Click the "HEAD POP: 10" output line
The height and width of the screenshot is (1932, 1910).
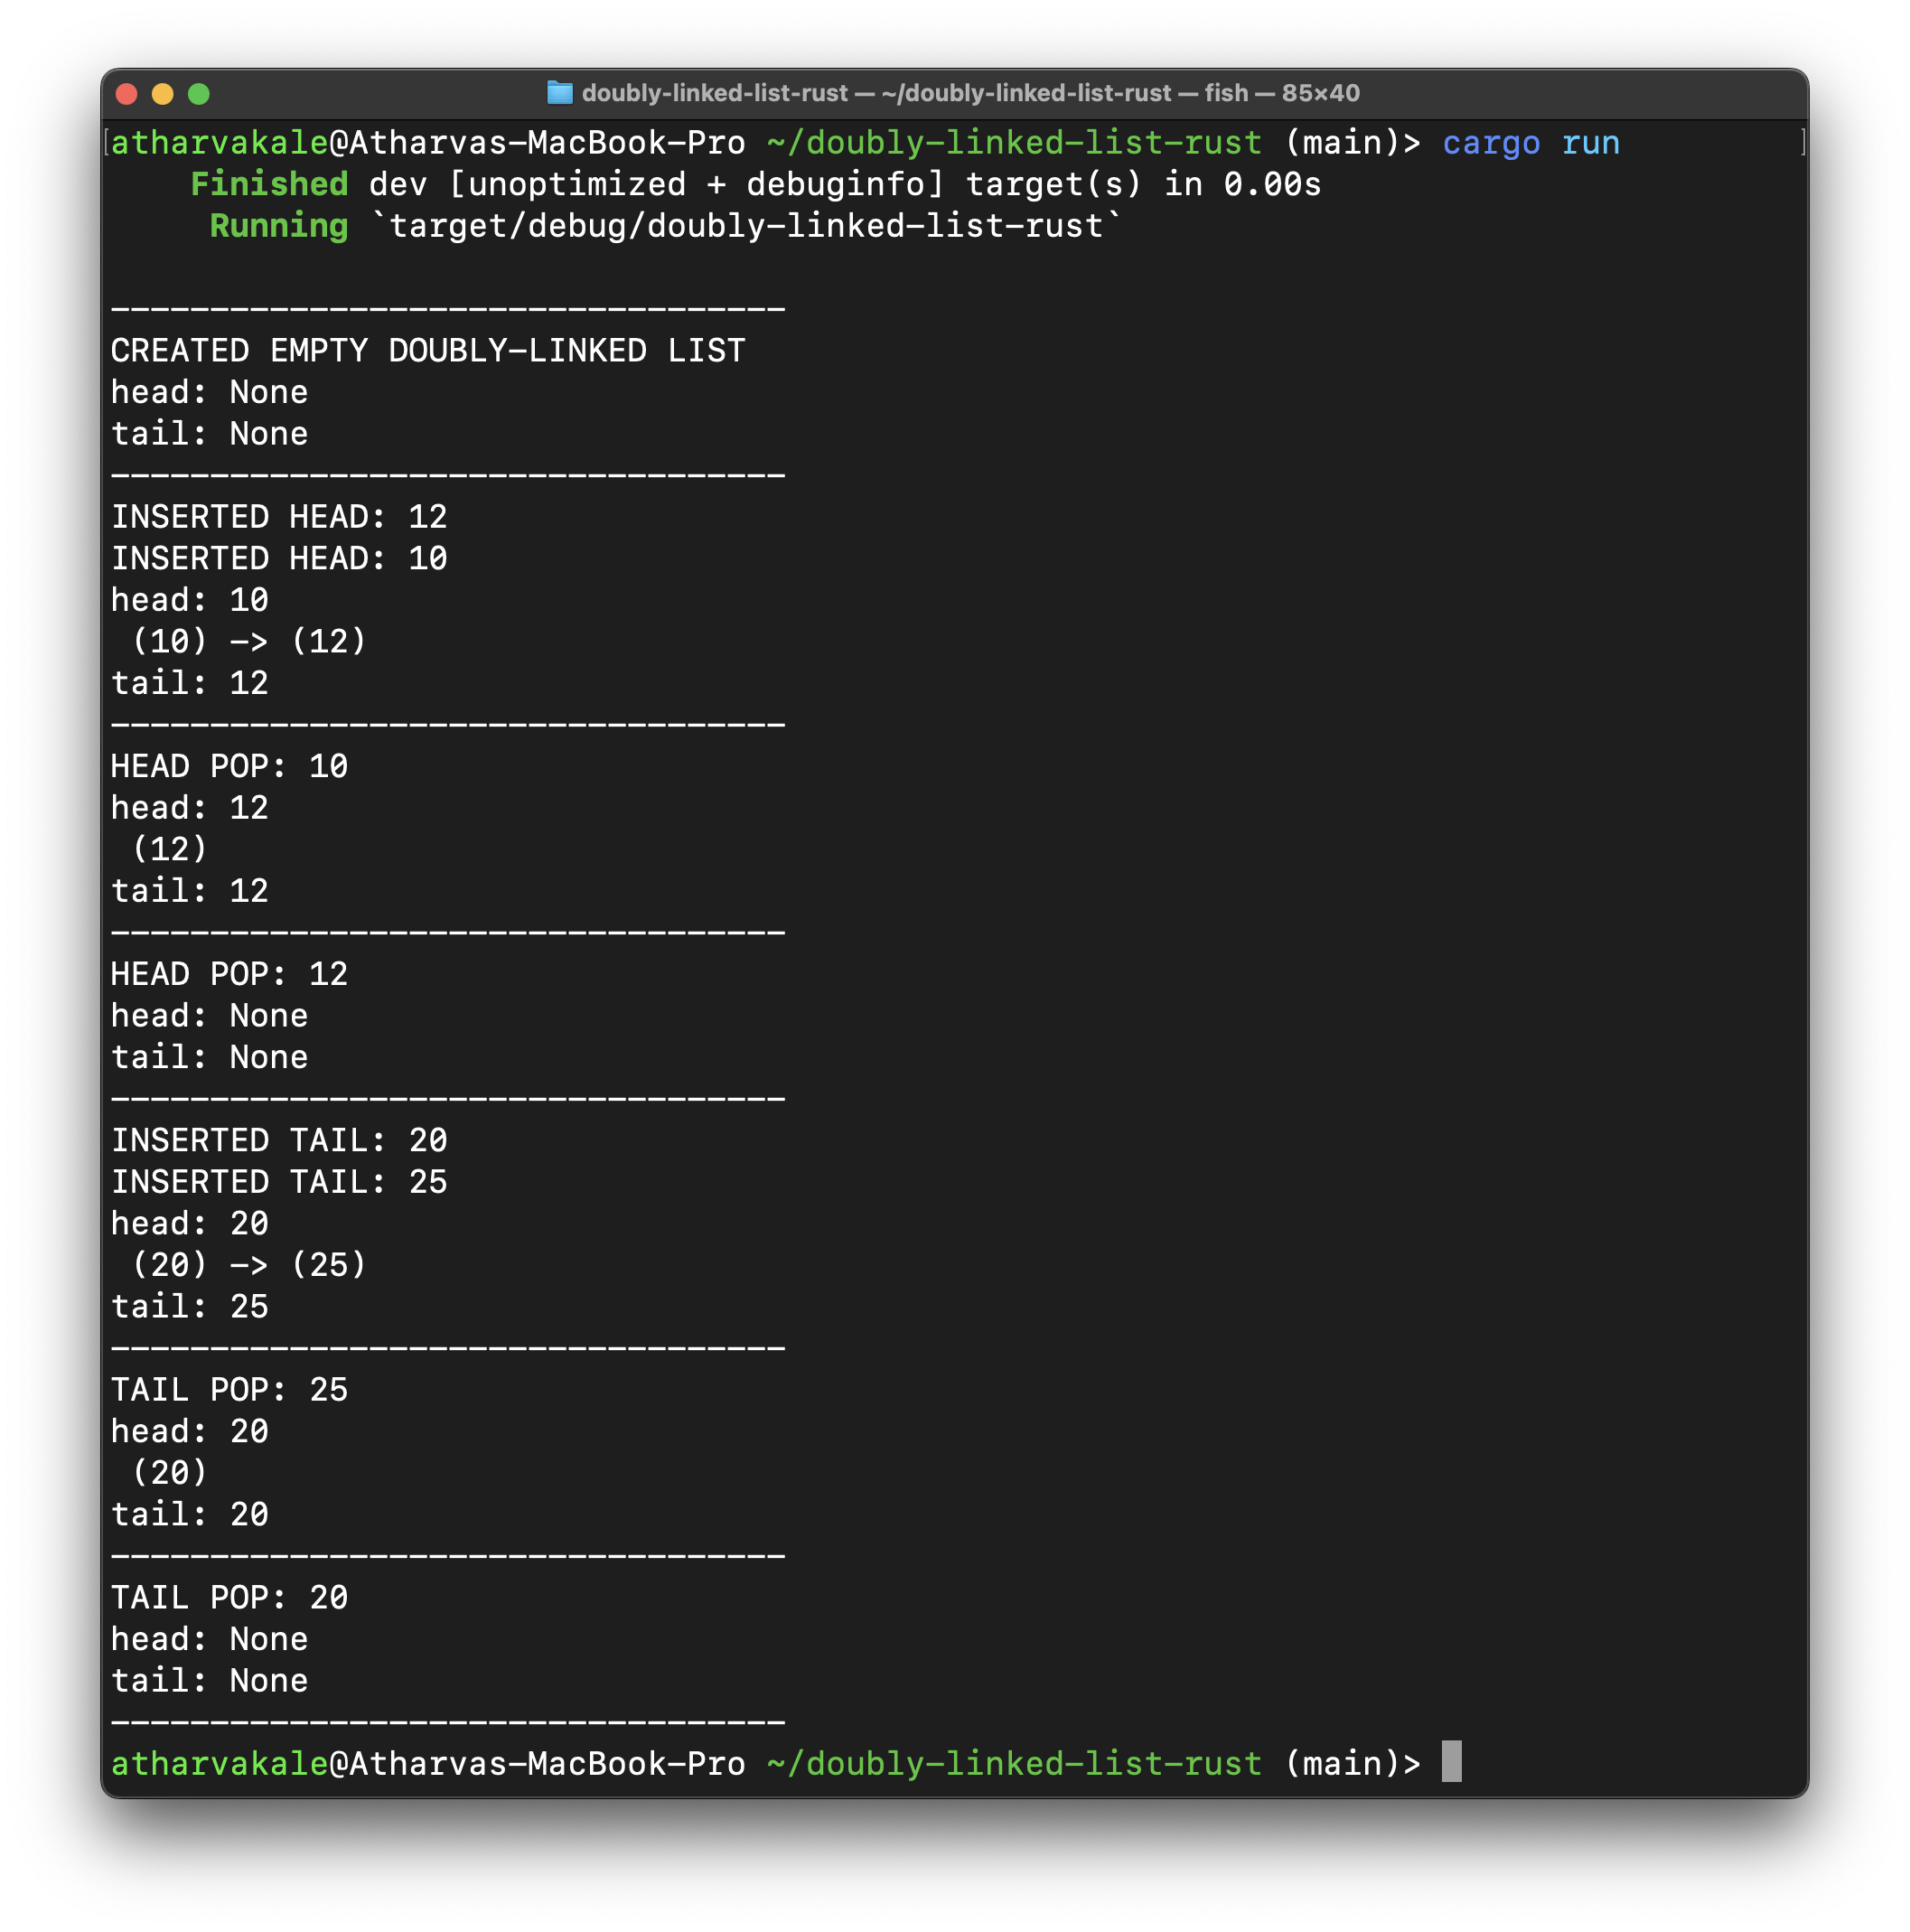pyautogui.click(x=229, y=766)
